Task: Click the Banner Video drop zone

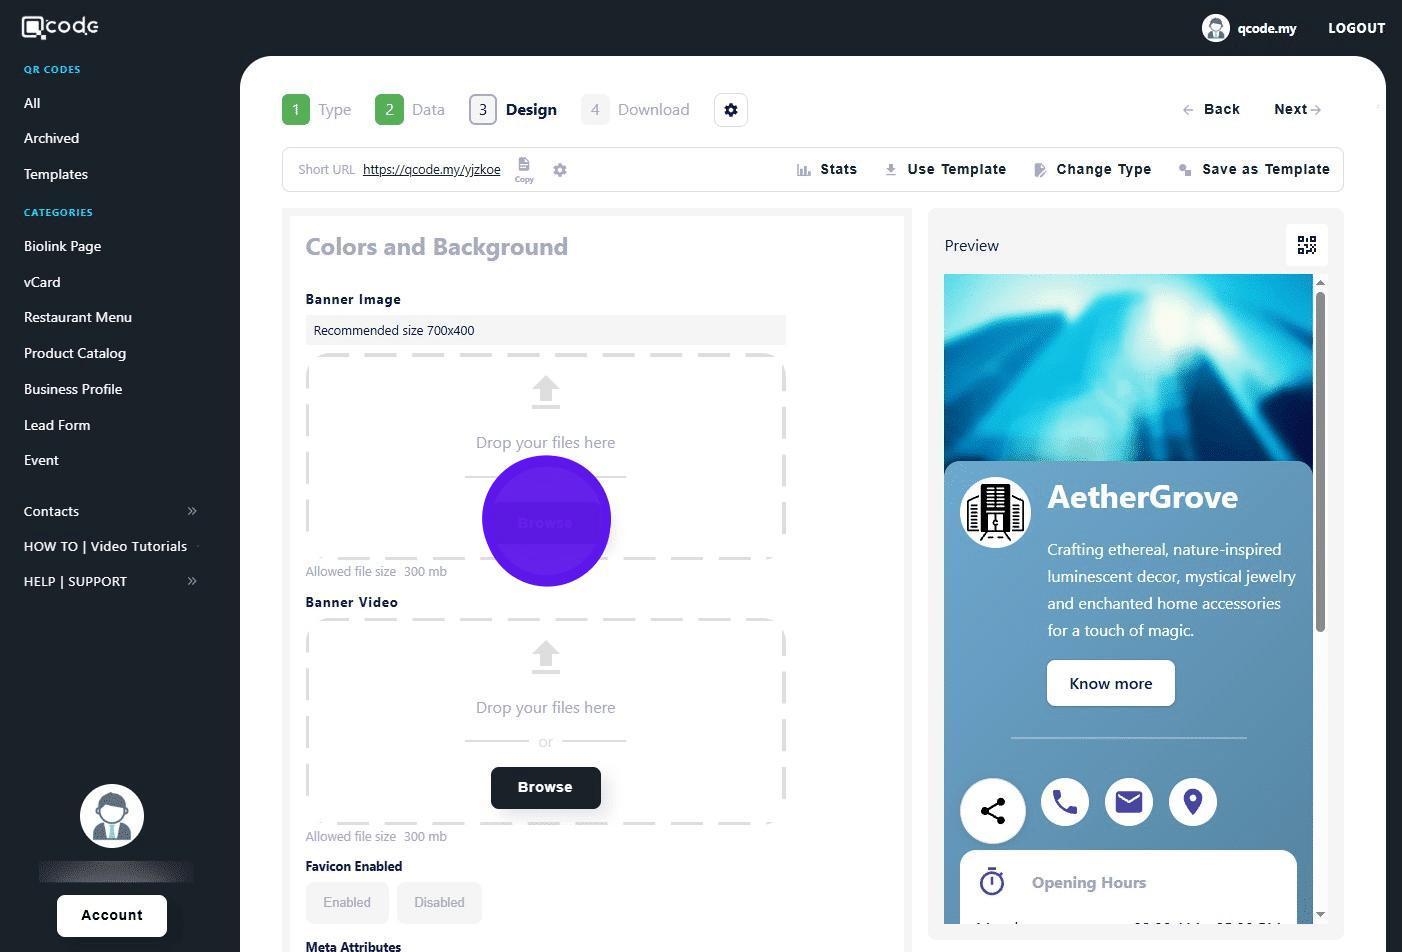Action: coord(546,721)
